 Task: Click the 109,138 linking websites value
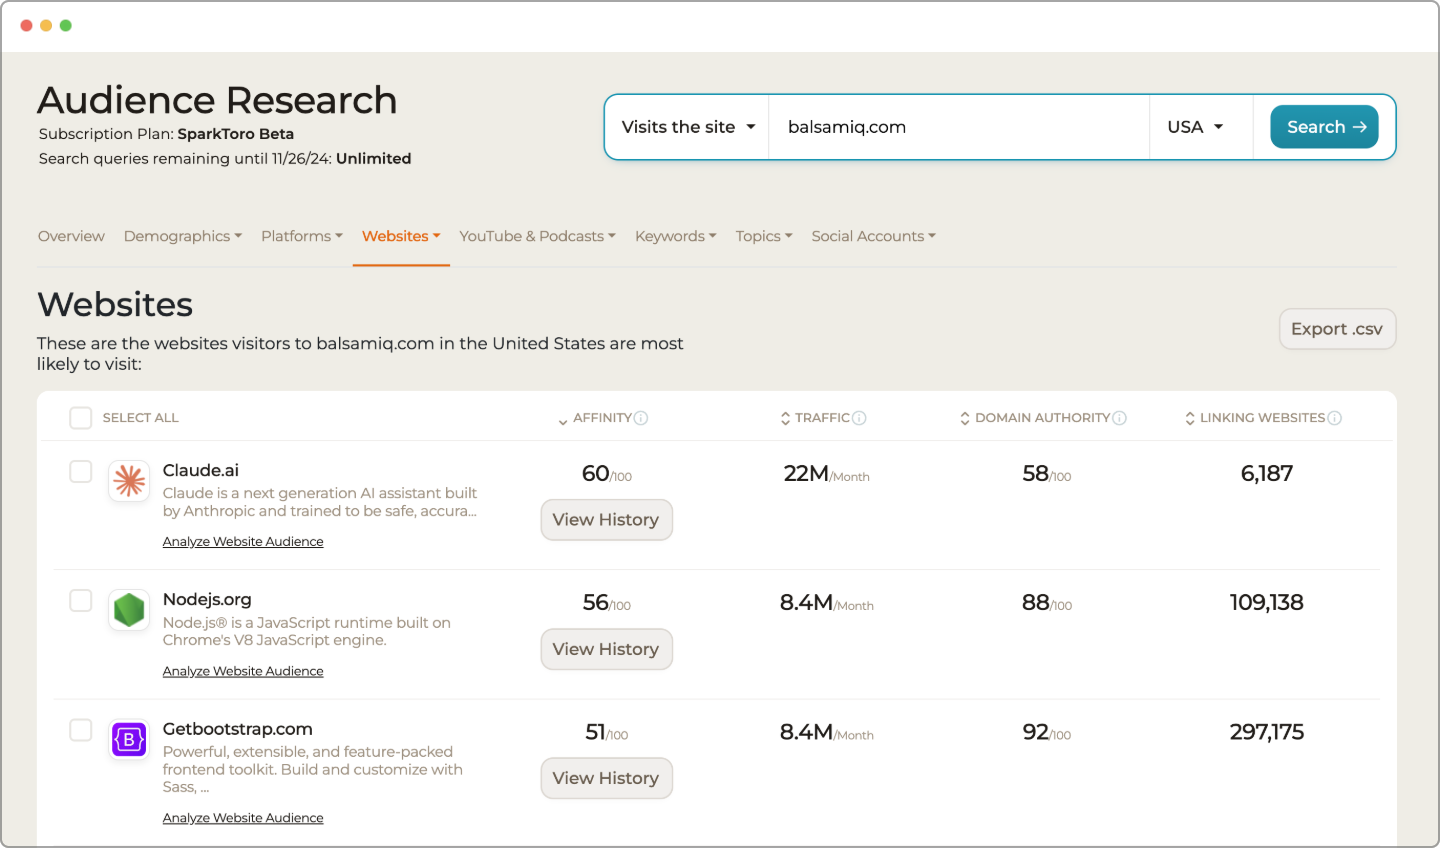[1267, 603]
